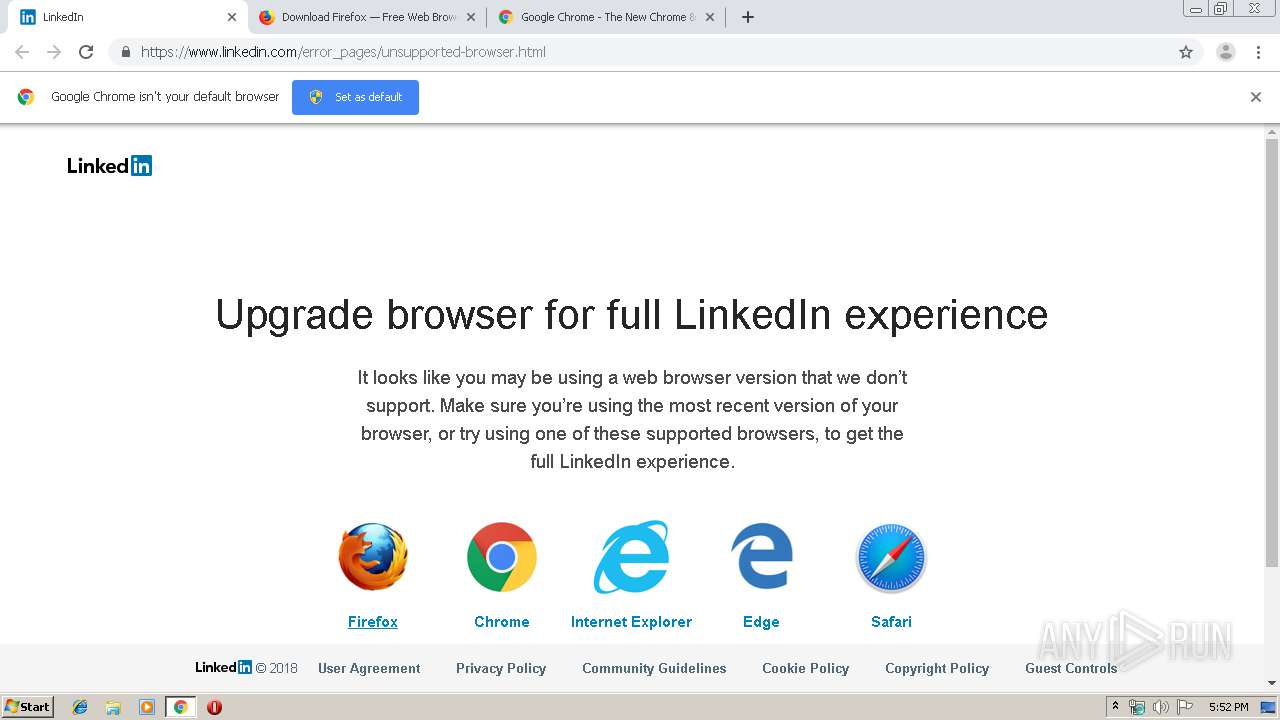Open the file explorer folder in taskbar
This screenshot has width=1280, height=720.
click(113, 707)
